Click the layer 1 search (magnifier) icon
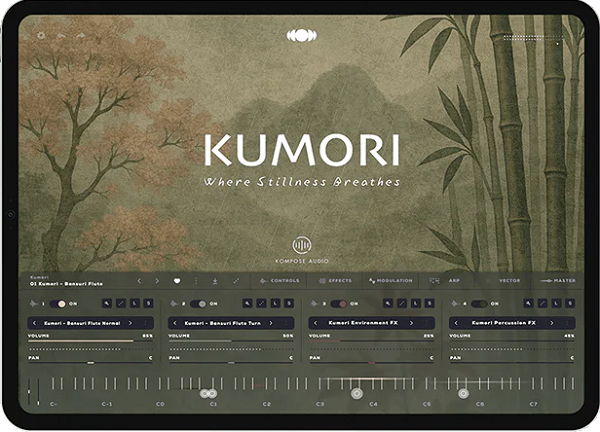The width and height of the screenshot is (600, 432). tap(107, 303)
